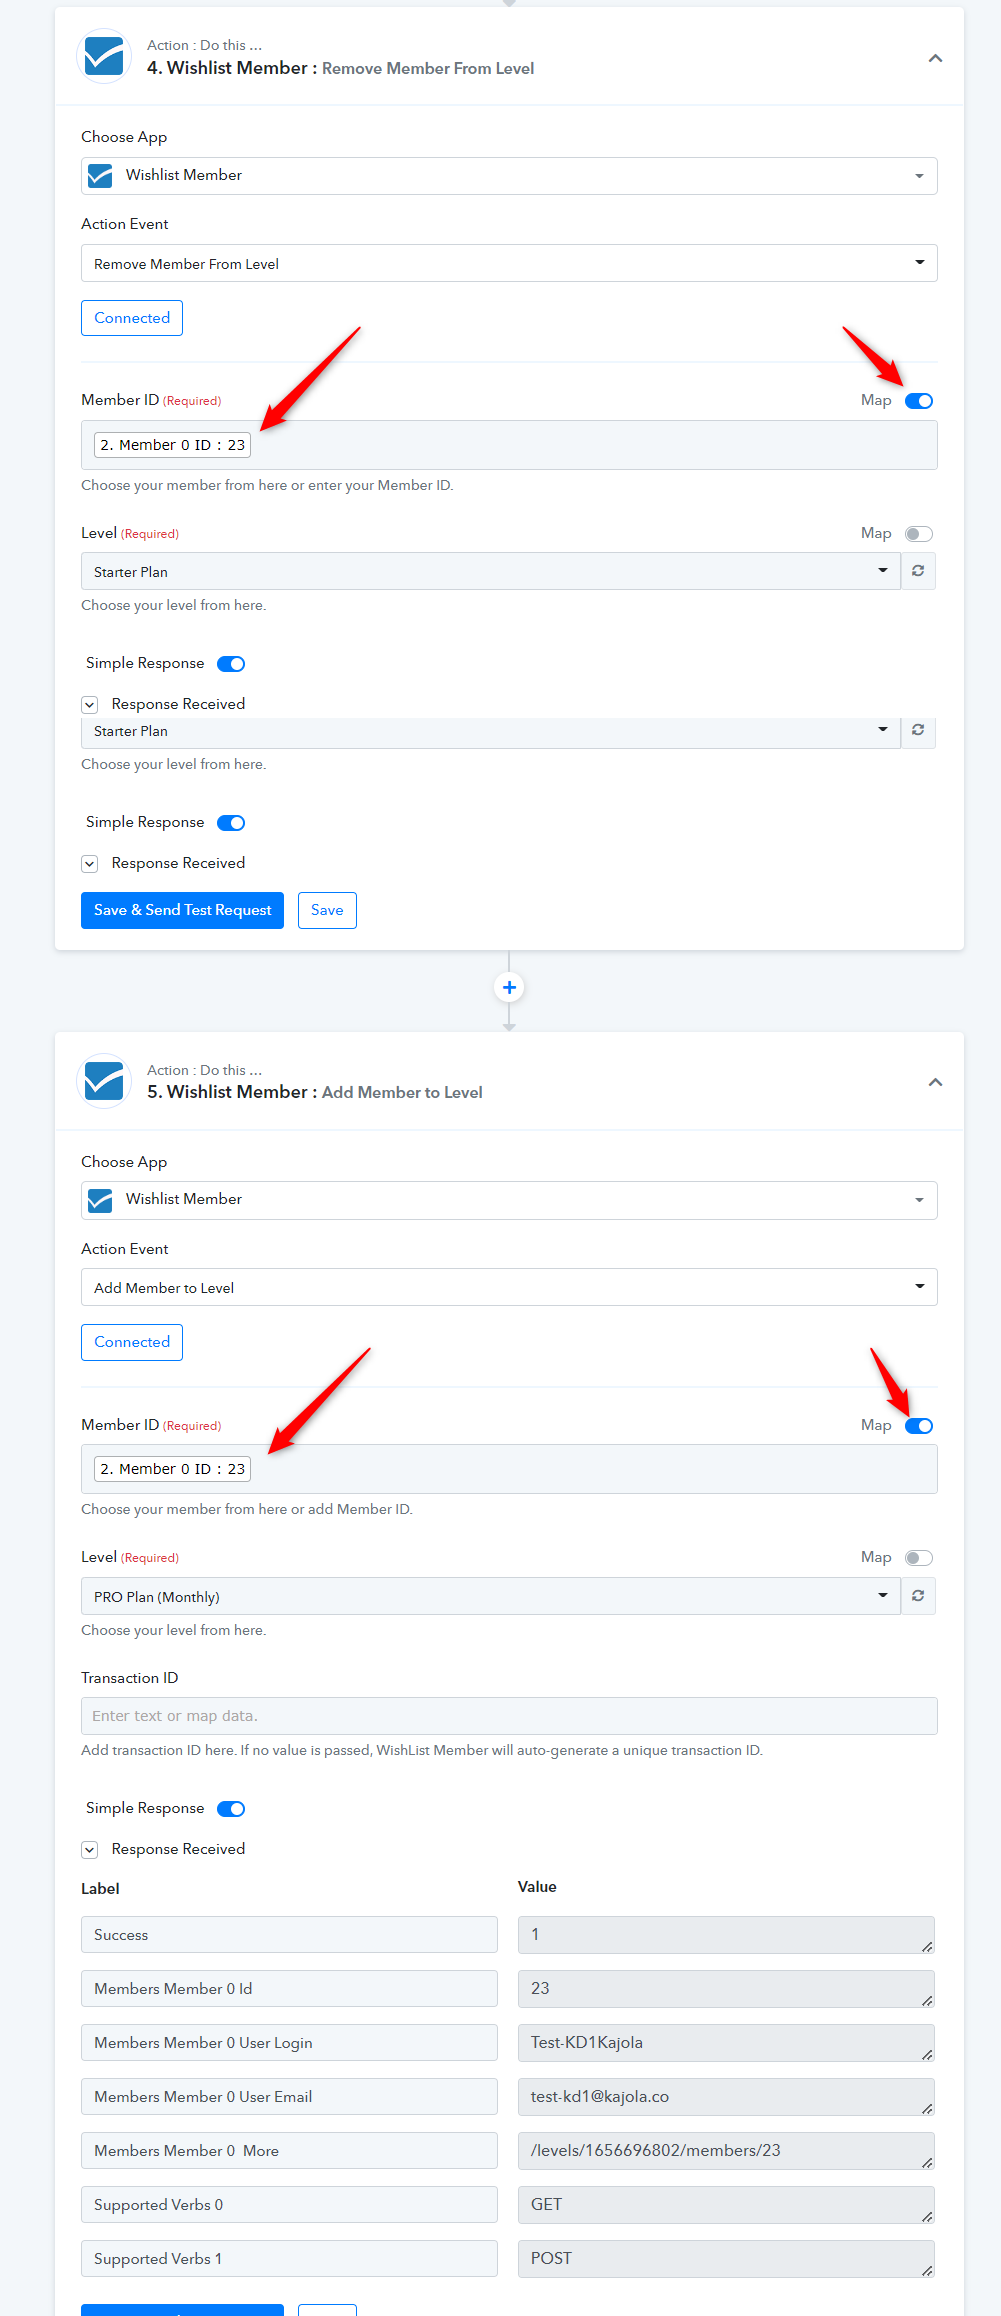Expand second Response Received in step 4

click(90, 864)
